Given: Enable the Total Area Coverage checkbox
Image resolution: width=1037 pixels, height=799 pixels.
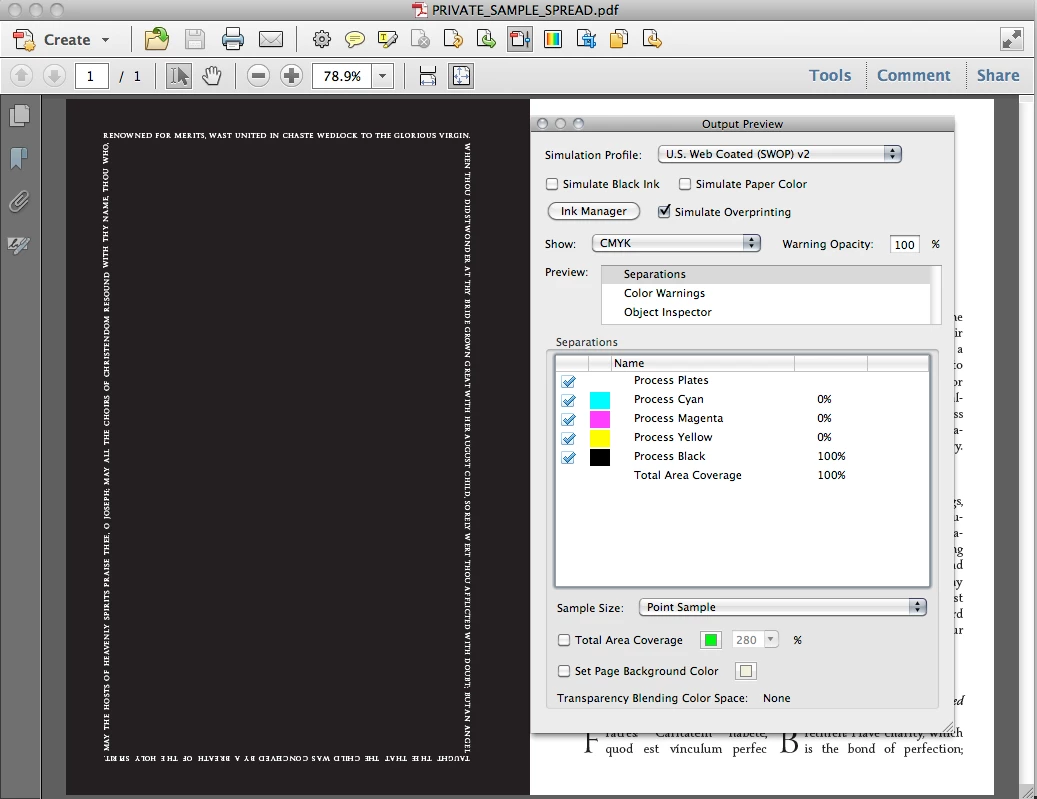Looking at the screenshot, I should coord(564,640).
